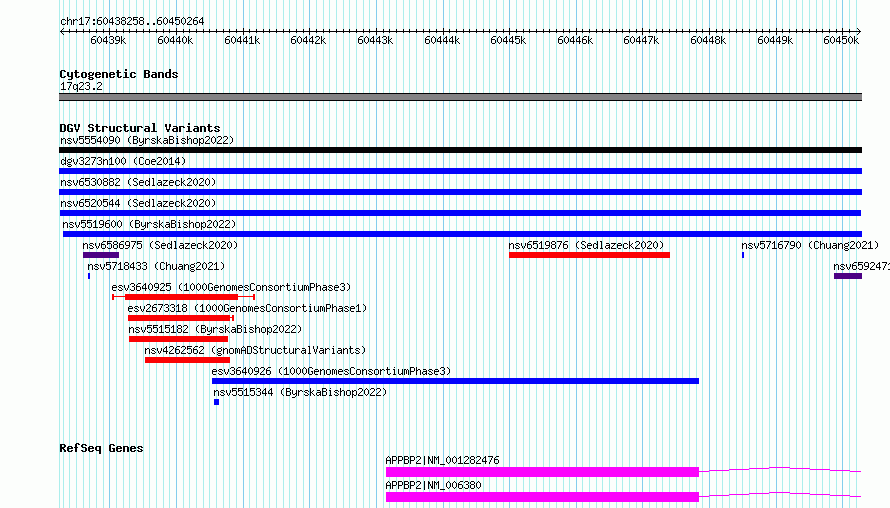Select the Cytogenetic Bands track title
Viewport: 890px width, 508px height.
coord(119,74)
